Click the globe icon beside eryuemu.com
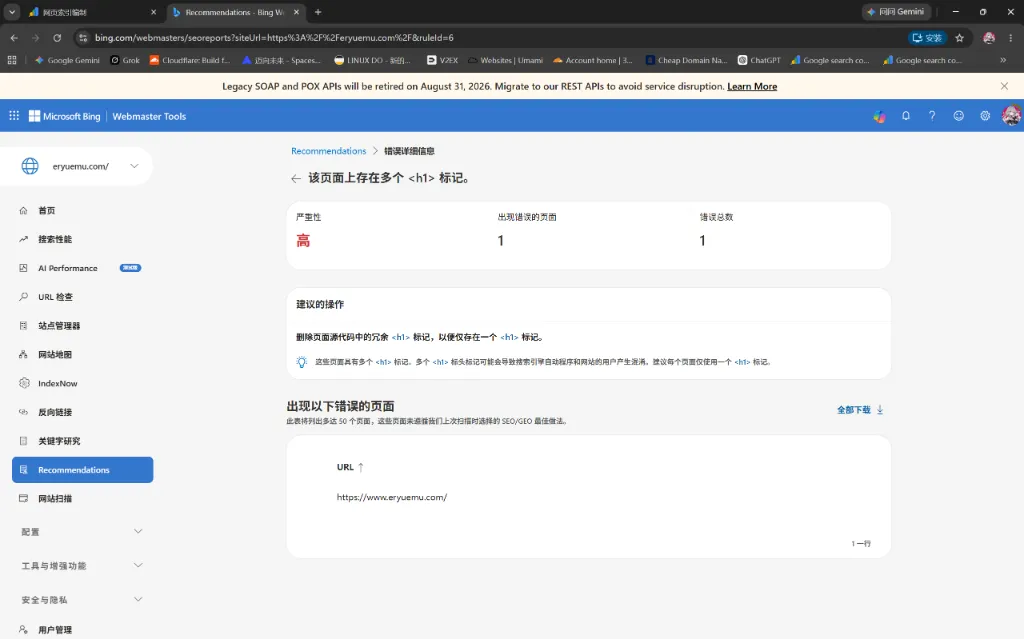Image resolution: width=1024 pixels, height=639 pixels. click(x=30, y=166)
